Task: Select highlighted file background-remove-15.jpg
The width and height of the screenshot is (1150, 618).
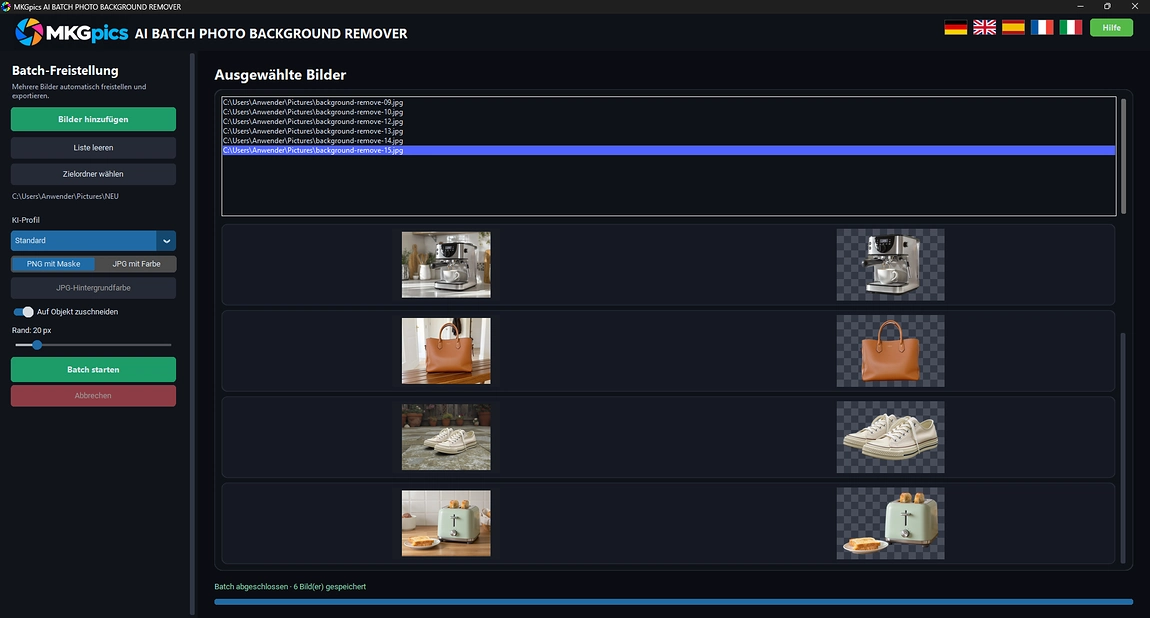Action: pyautogui.click(x=668, y=150)
